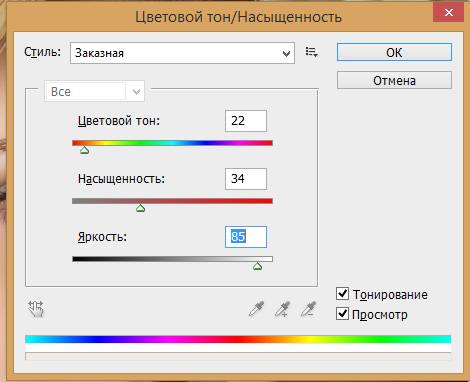Select the subtract-from-sample eyedropper
The image size is (470, 382).
click(x=308, y=309)
